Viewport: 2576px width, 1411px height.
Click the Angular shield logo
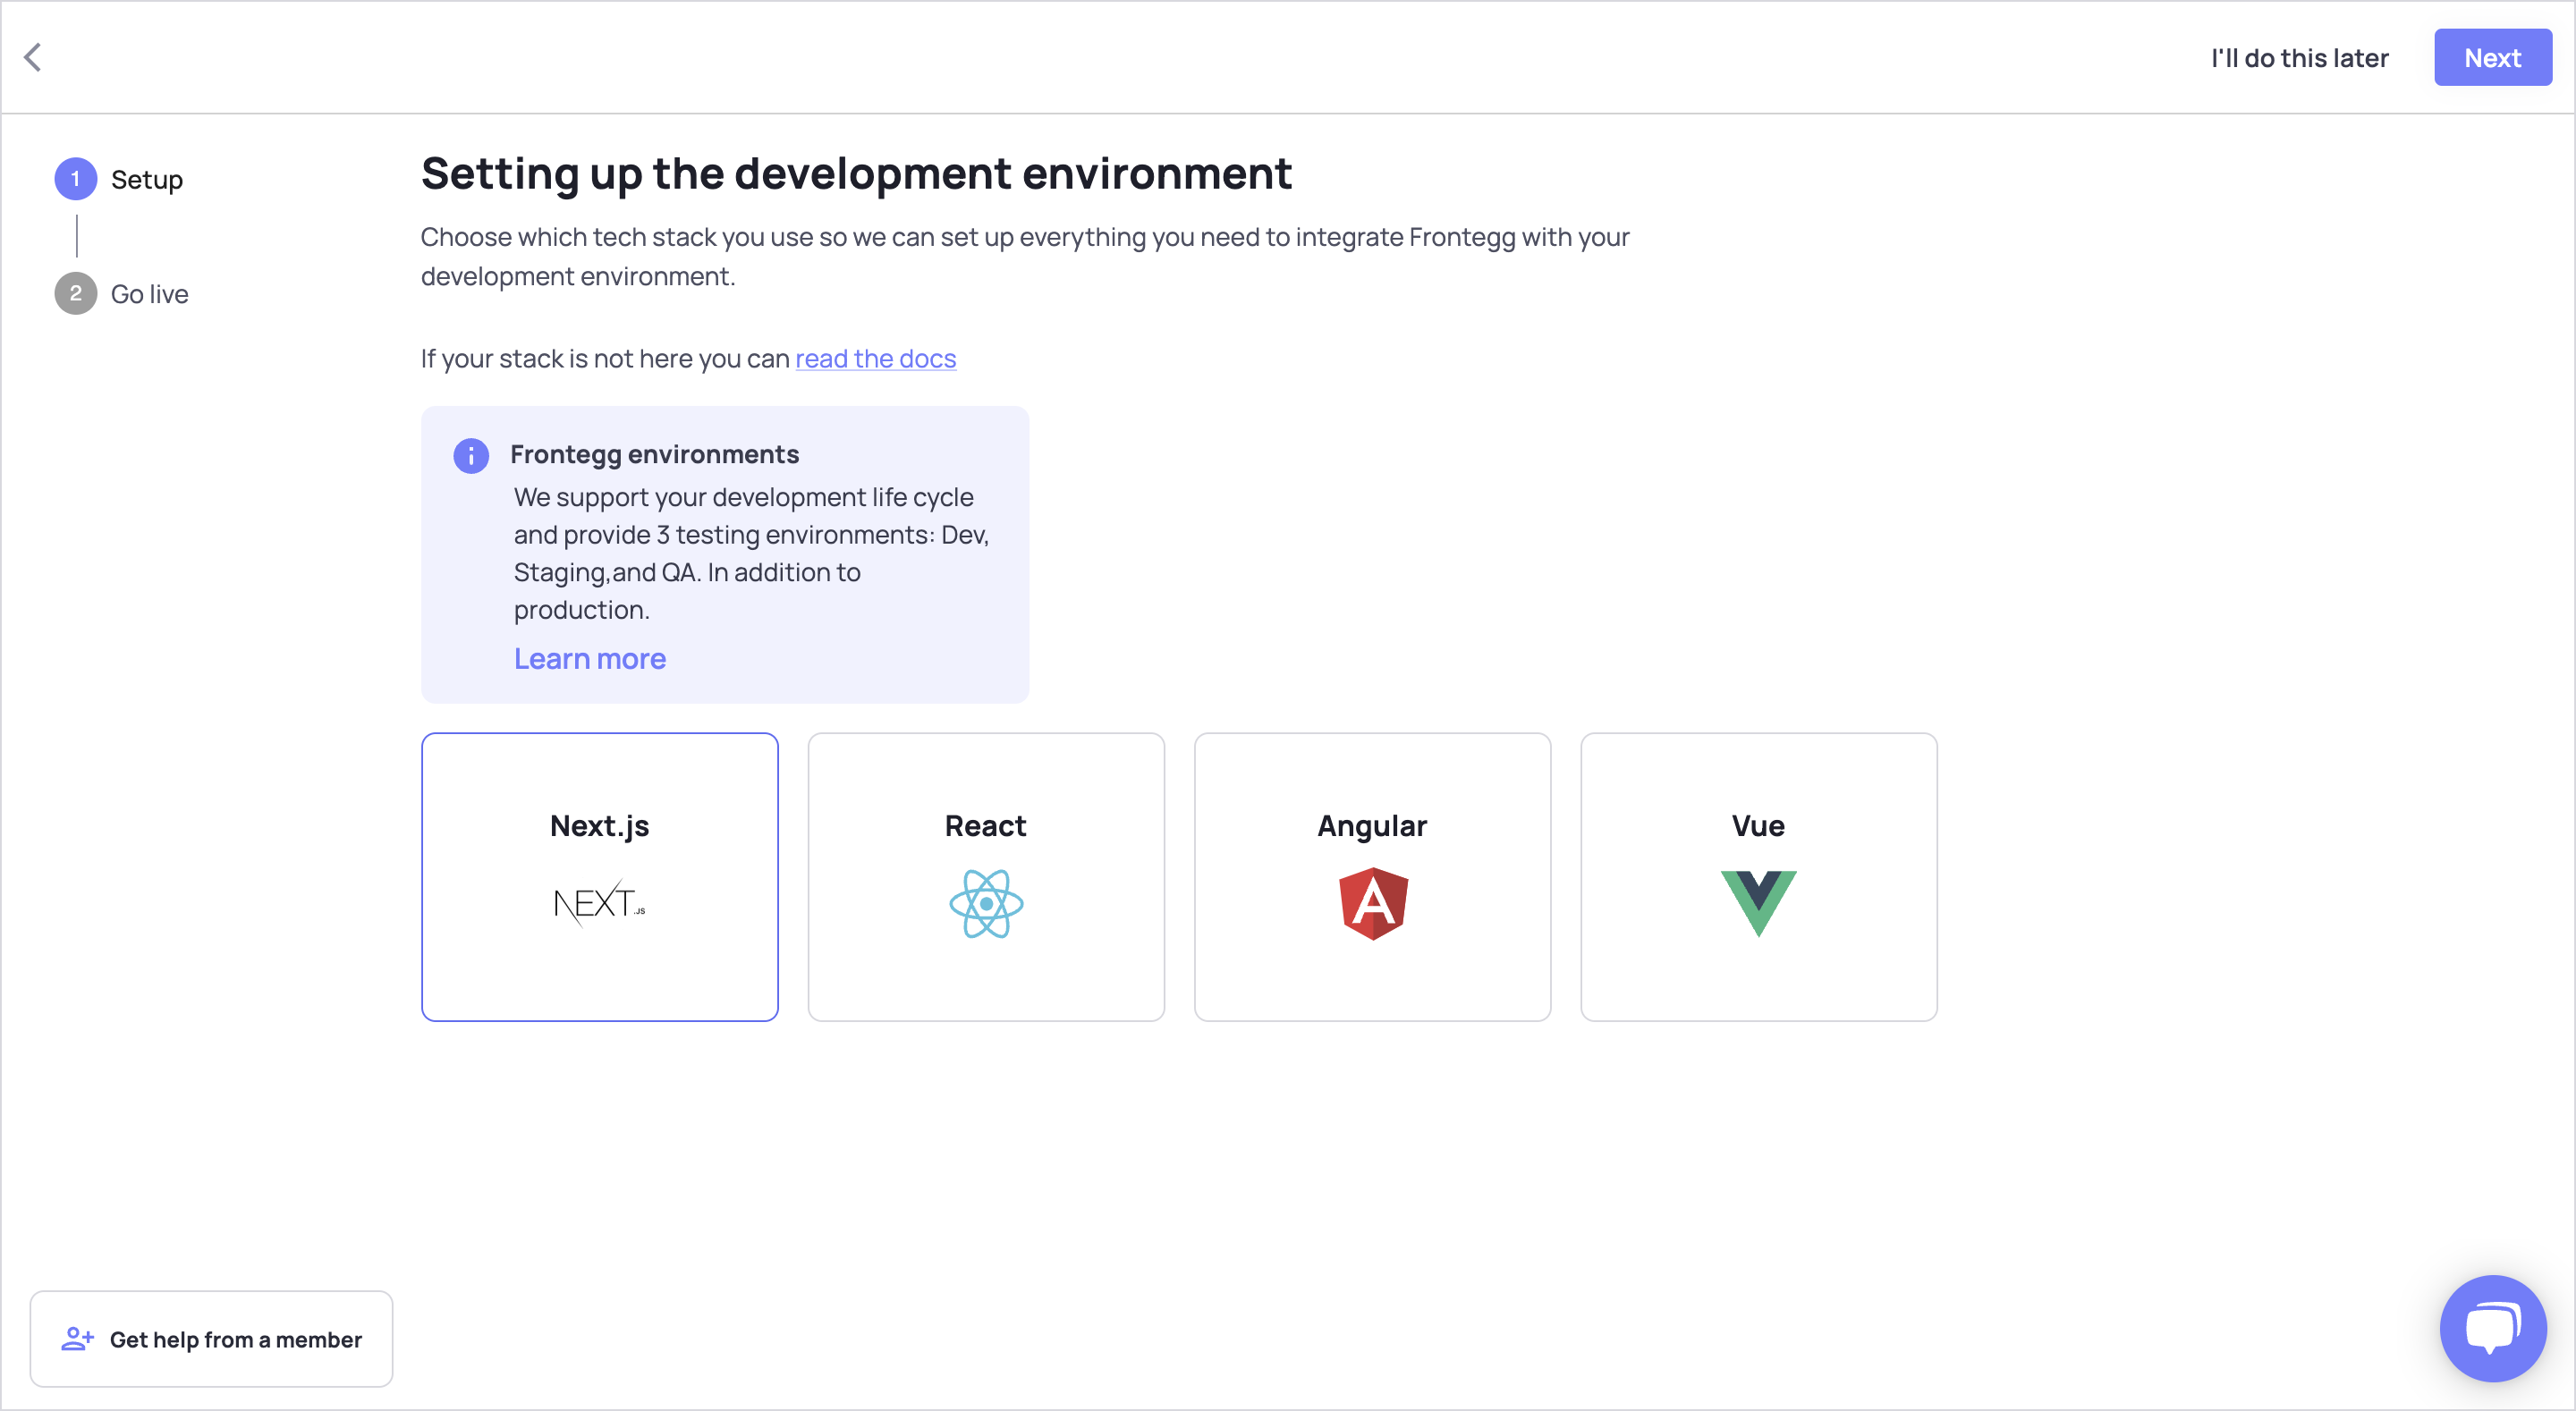(x=1372, y=903)
